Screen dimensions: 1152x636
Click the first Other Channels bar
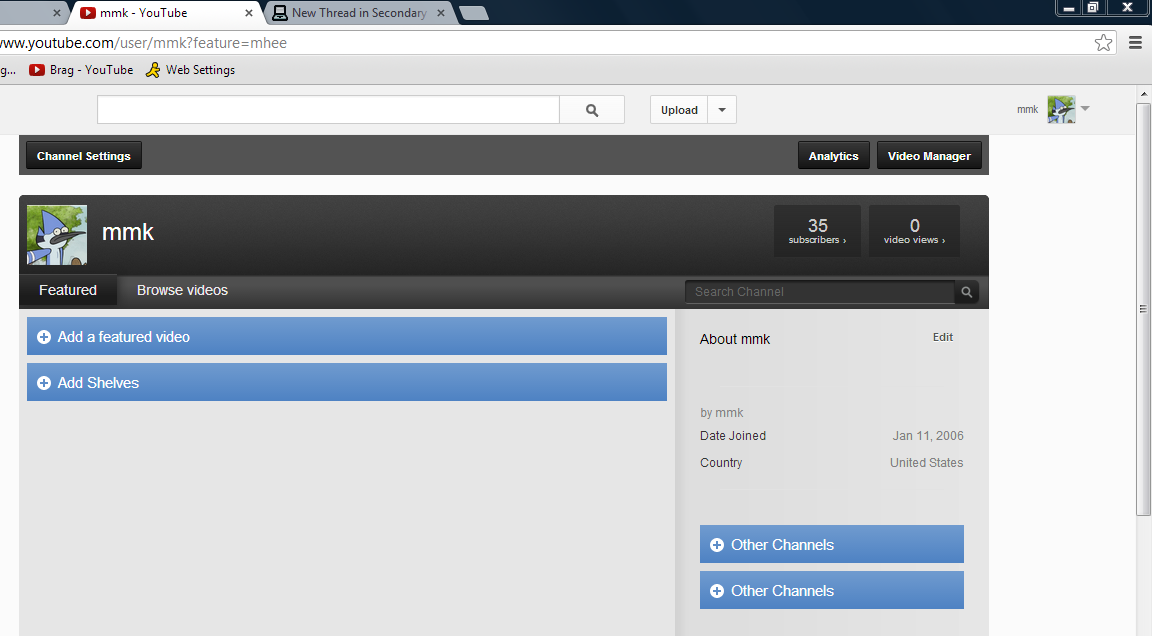[832, 544]
